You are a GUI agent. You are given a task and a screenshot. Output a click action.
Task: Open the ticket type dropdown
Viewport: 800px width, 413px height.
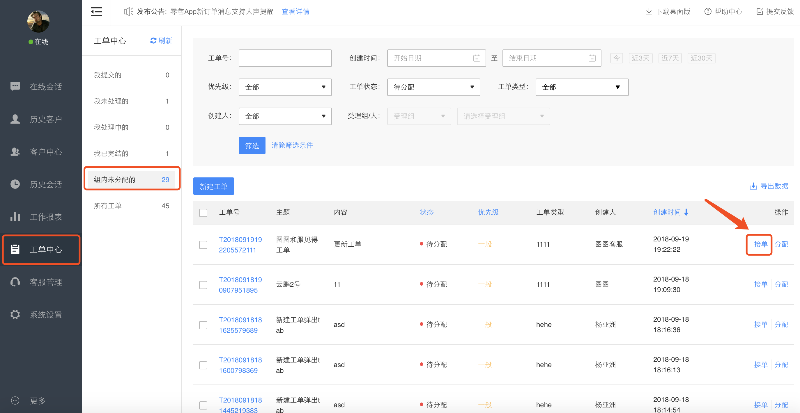click(x=582, y=87)
